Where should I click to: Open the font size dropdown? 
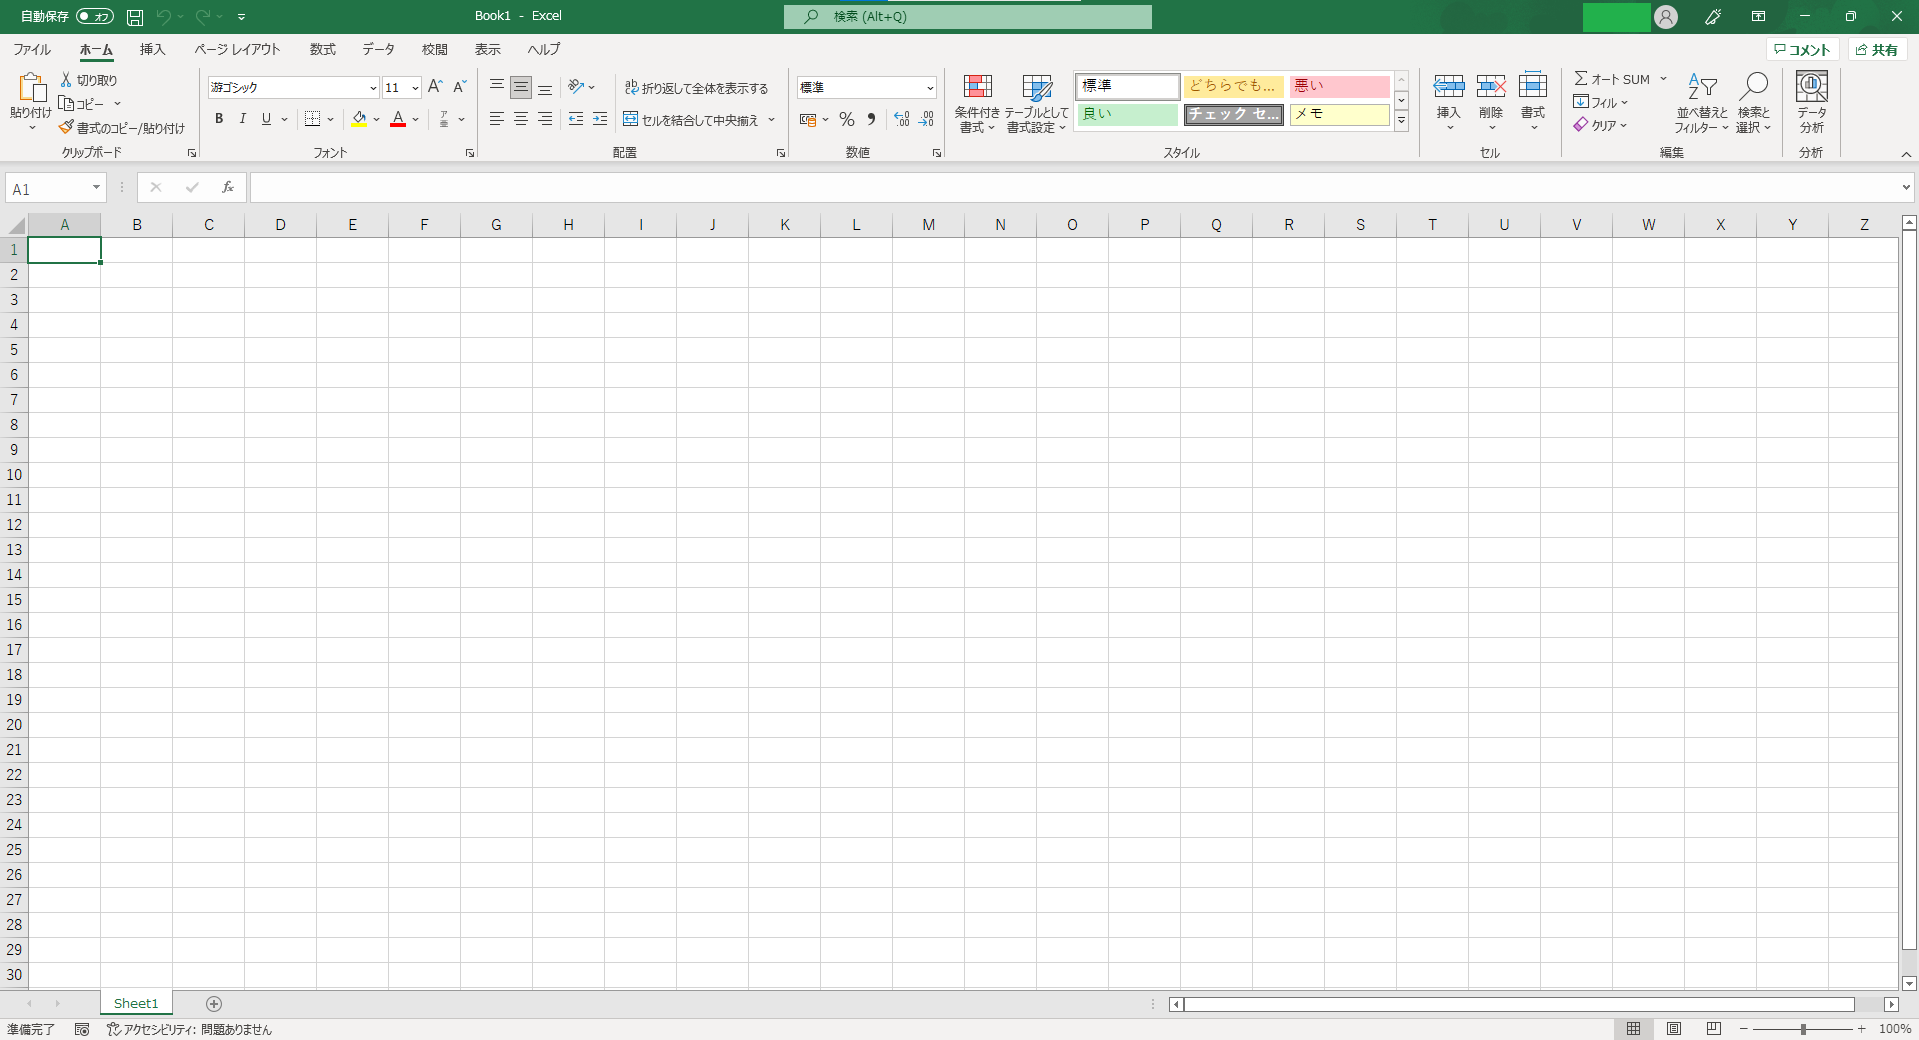click(413, 87)
